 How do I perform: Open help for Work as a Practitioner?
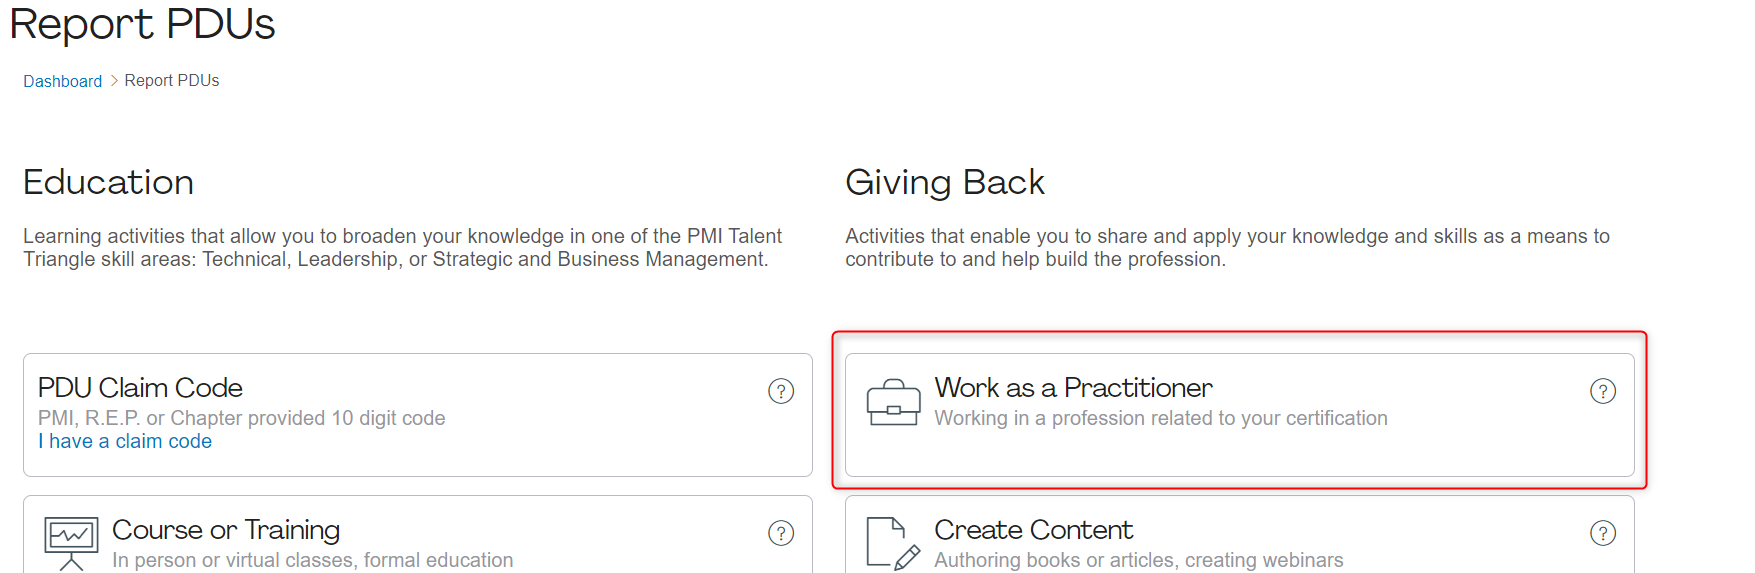1602,391
